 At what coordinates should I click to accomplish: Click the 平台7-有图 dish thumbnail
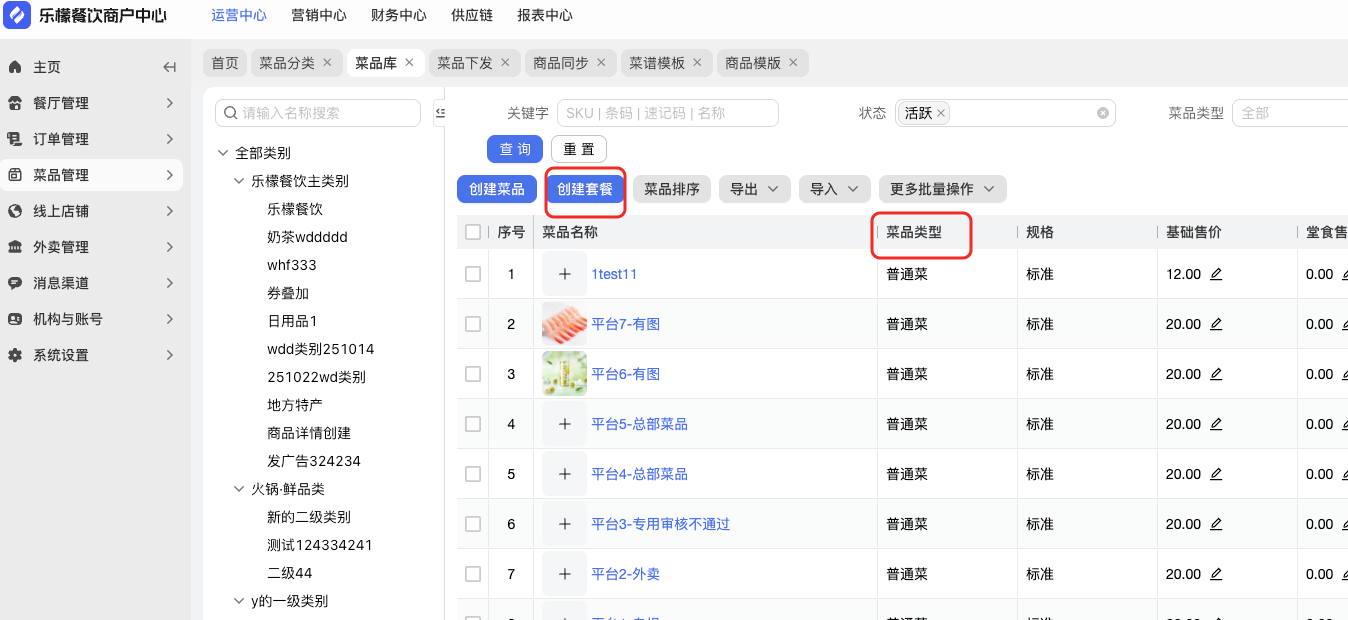pyautogui.click(x=564, y=324)
